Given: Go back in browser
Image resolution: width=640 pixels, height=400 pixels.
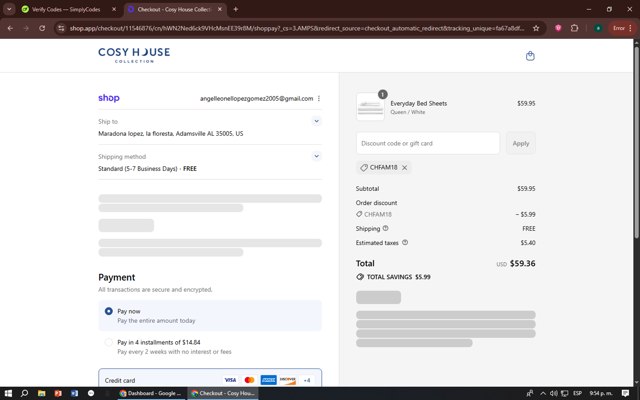Looking at the screenshot, I should pos(10,28).
